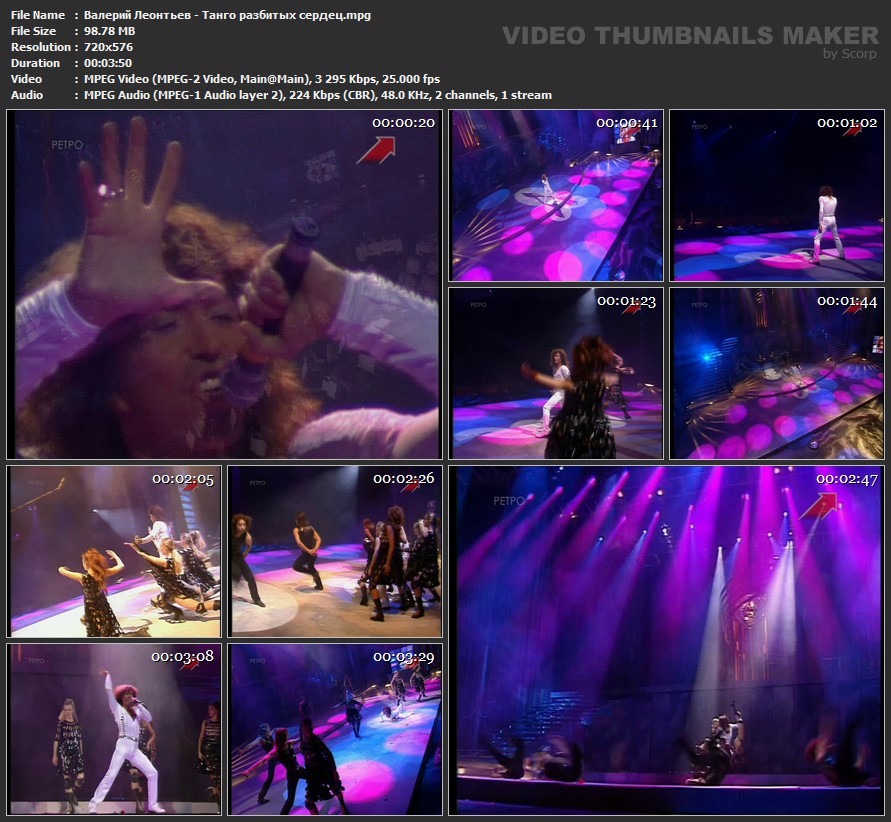Image resolution: width=891 pixels, height=822 pixels.
Task: Click the resolution value 720x576
Action: (x=109, y=47)
